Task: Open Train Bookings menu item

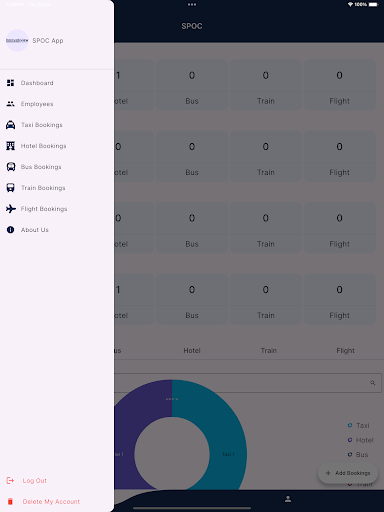Action: click(x=57, y=188)
